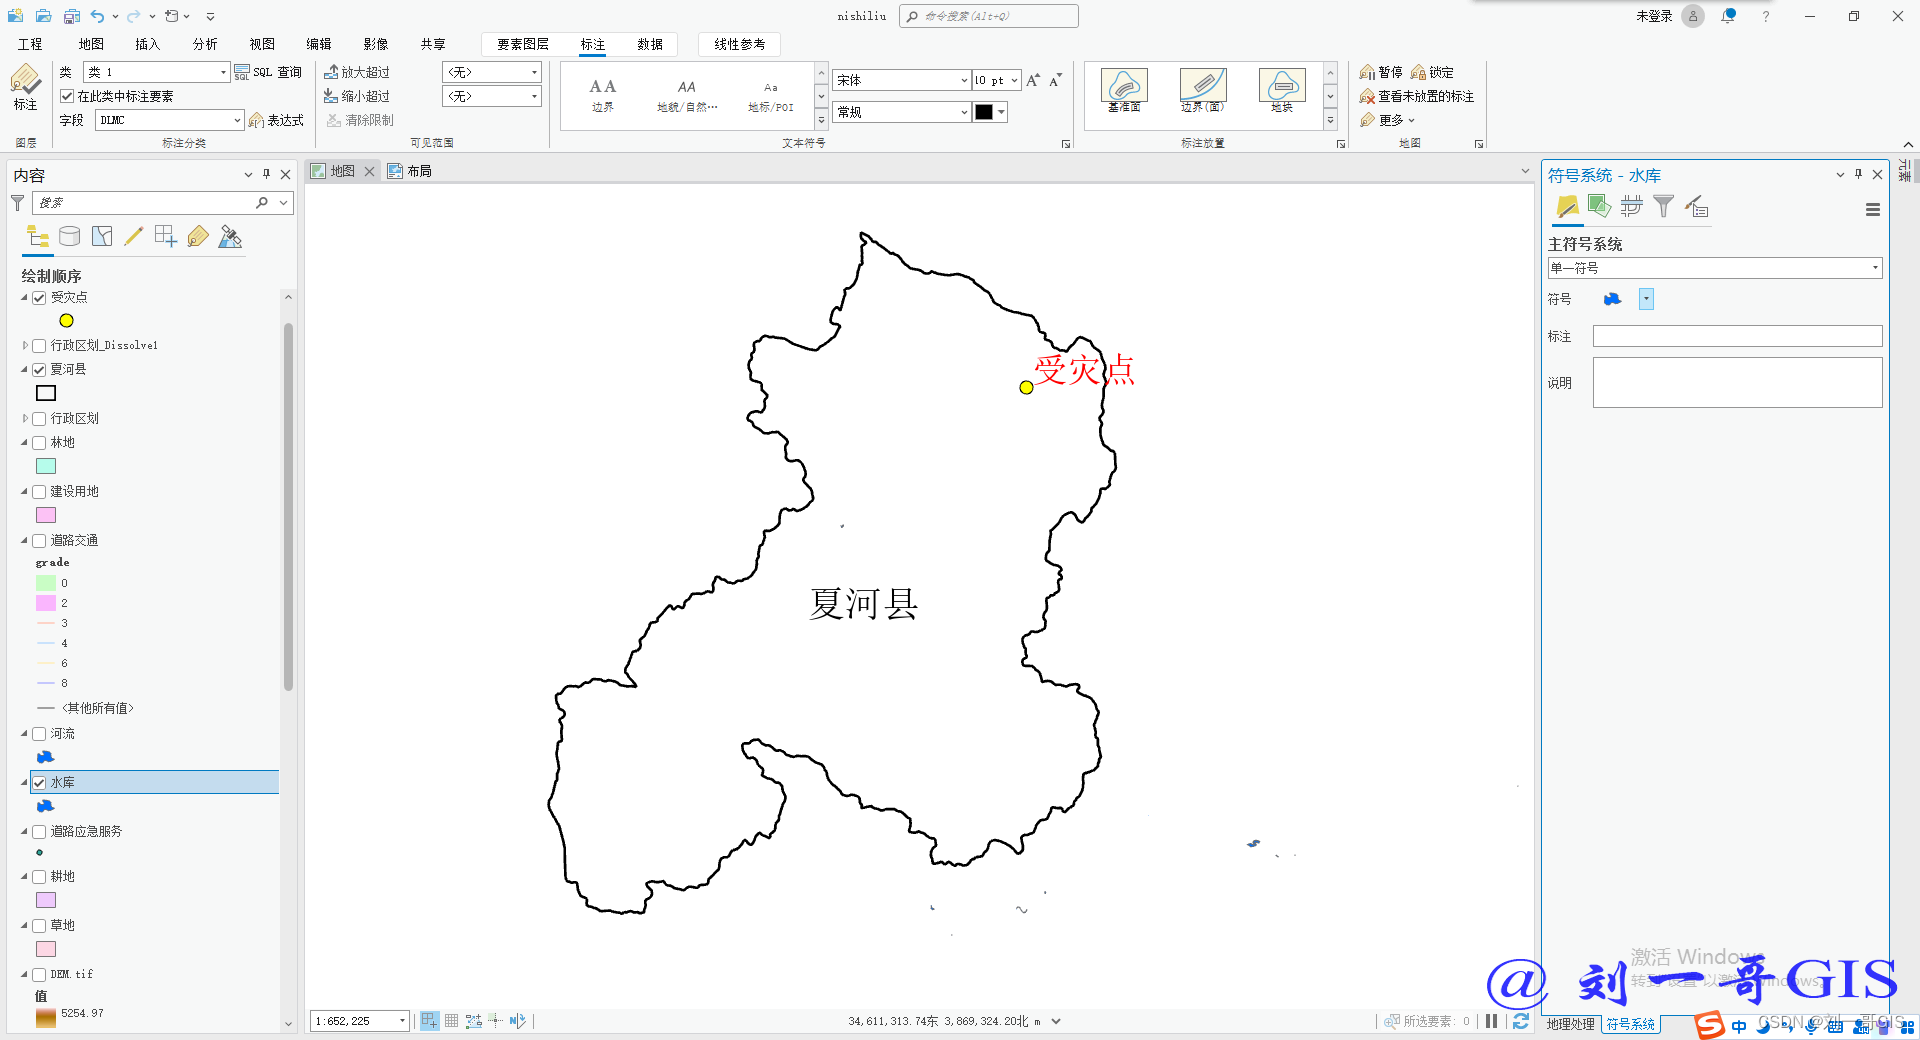This screenshot has height=1040, width=1920.
Task: Select List By Editing pencil icon
Action: (133, 237)
